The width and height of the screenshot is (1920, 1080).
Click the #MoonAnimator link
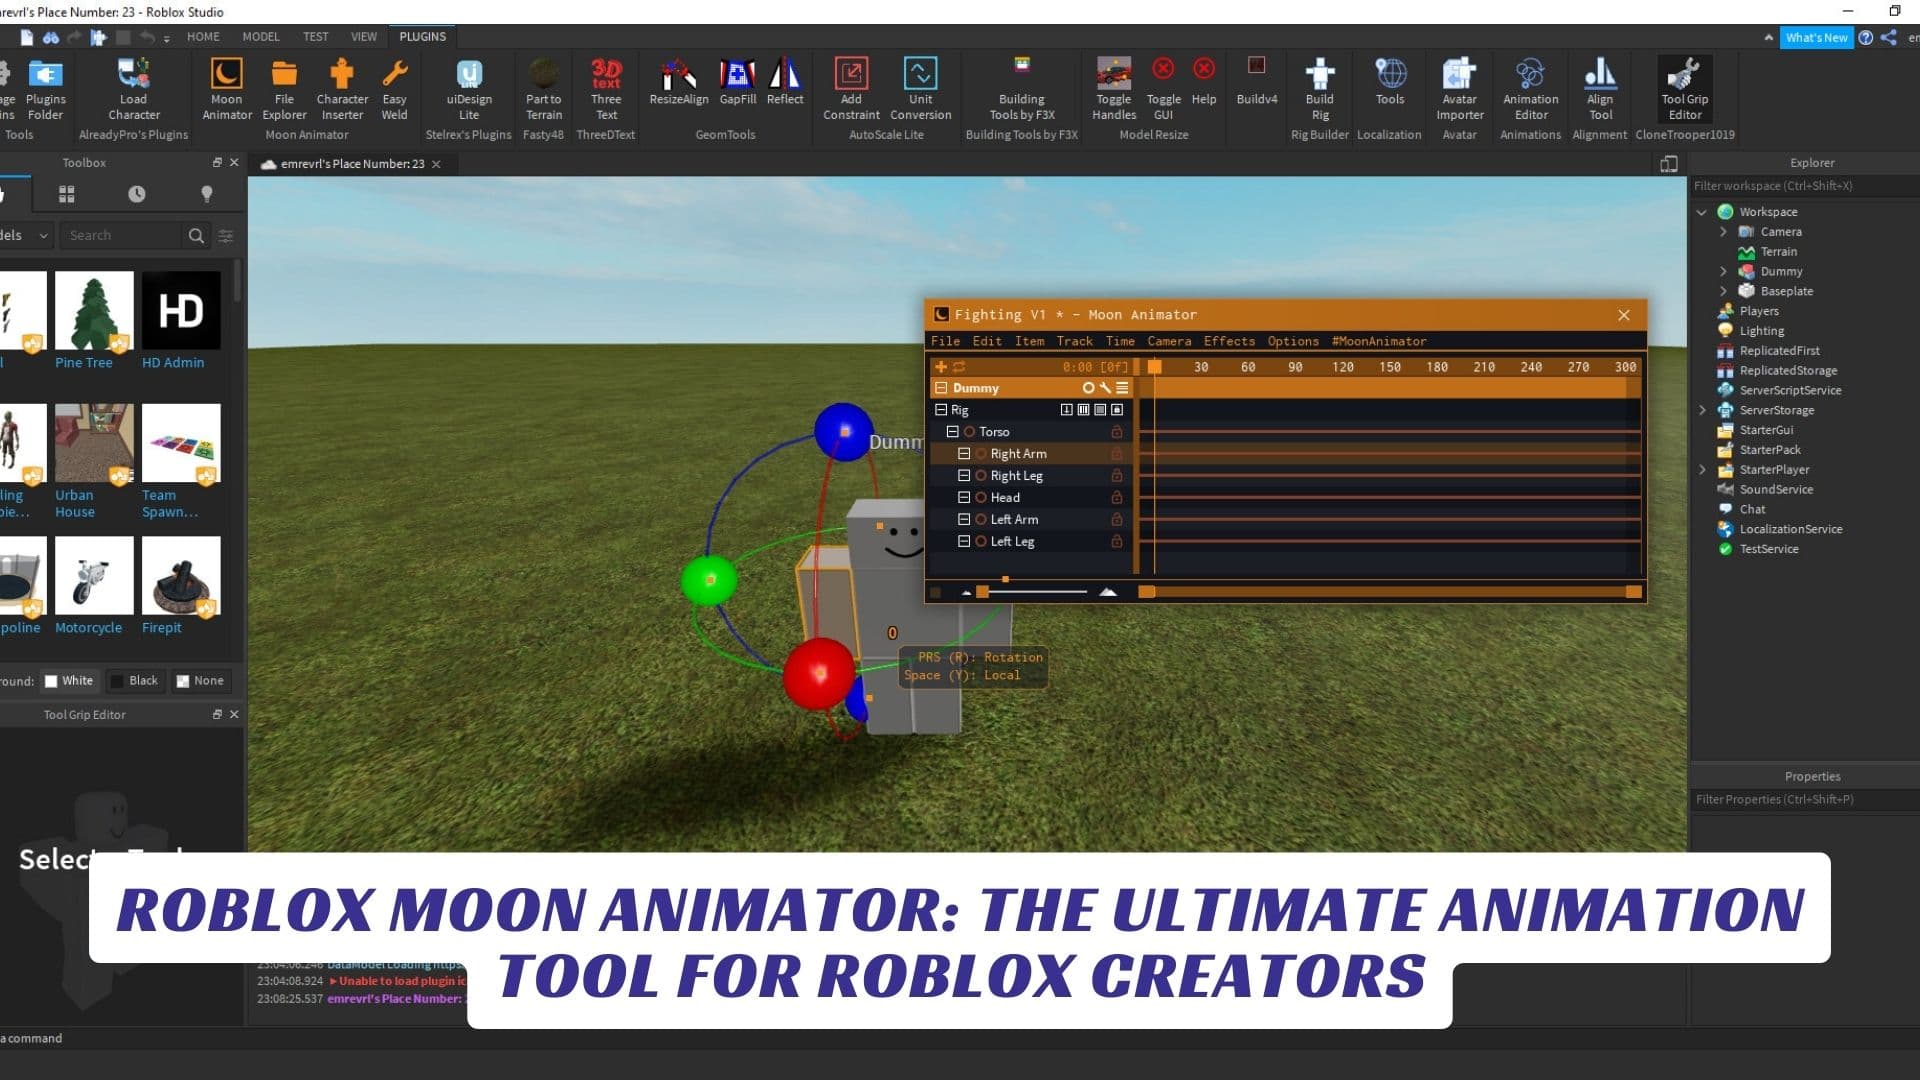pyautogui.click(x=1378, y=342)
